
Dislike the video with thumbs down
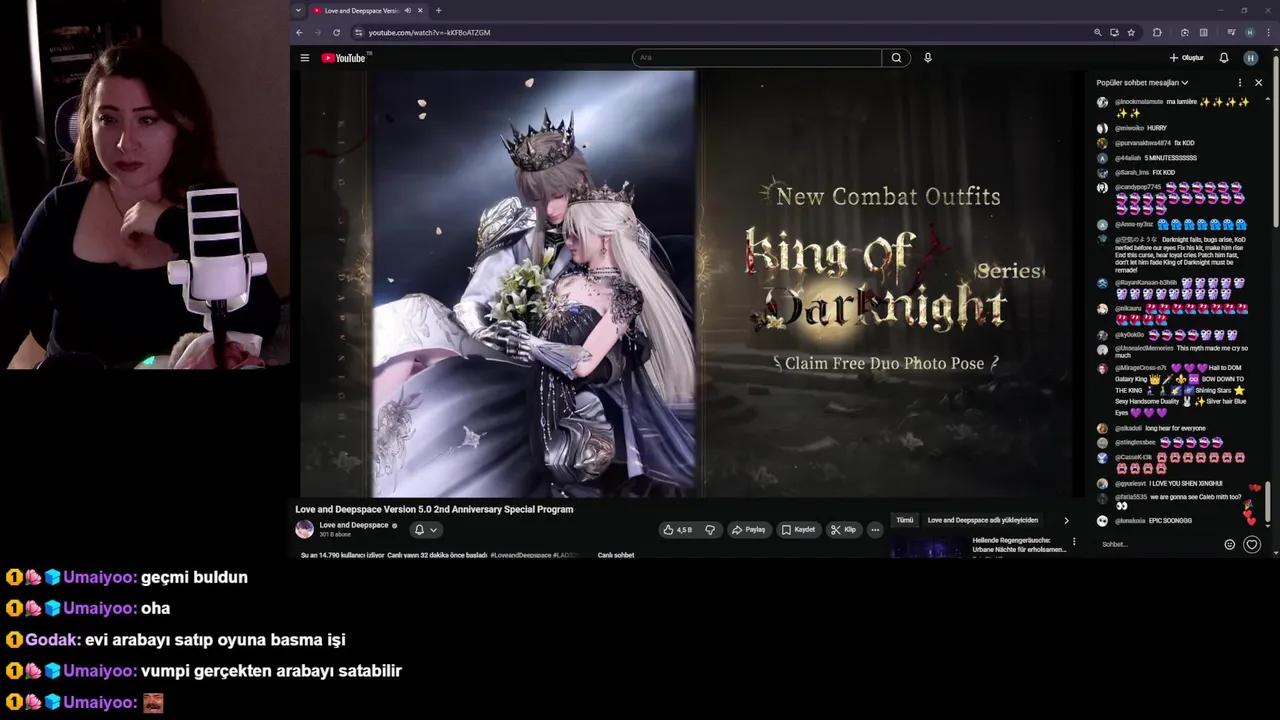click(710, 530)
